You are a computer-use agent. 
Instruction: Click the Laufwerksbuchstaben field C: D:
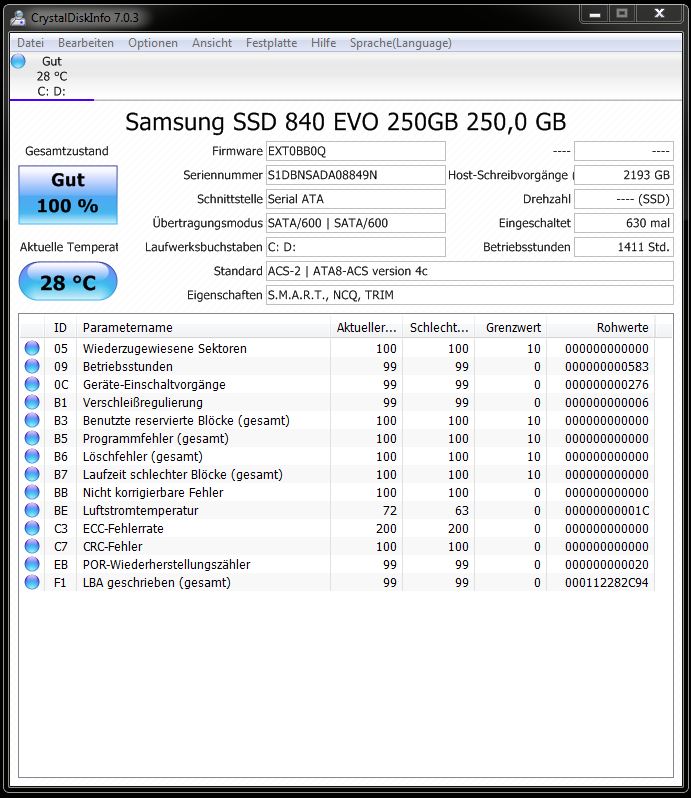pos(356,247)
